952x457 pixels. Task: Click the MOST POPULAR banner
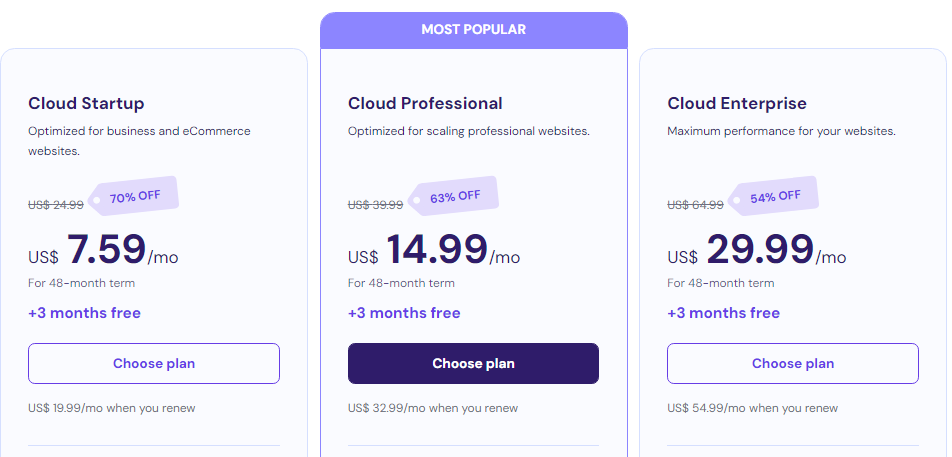[473, 30]
